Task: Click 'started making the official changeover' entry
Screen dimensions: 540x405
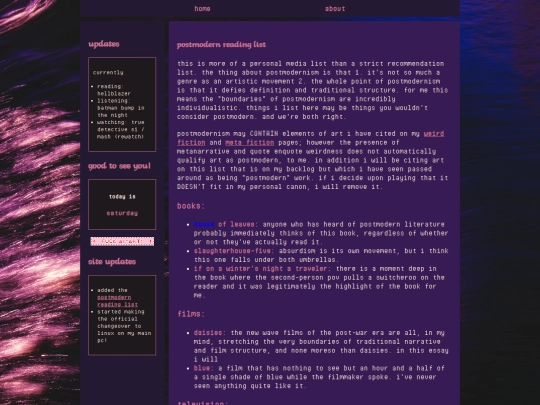Action: coord(124,326)
